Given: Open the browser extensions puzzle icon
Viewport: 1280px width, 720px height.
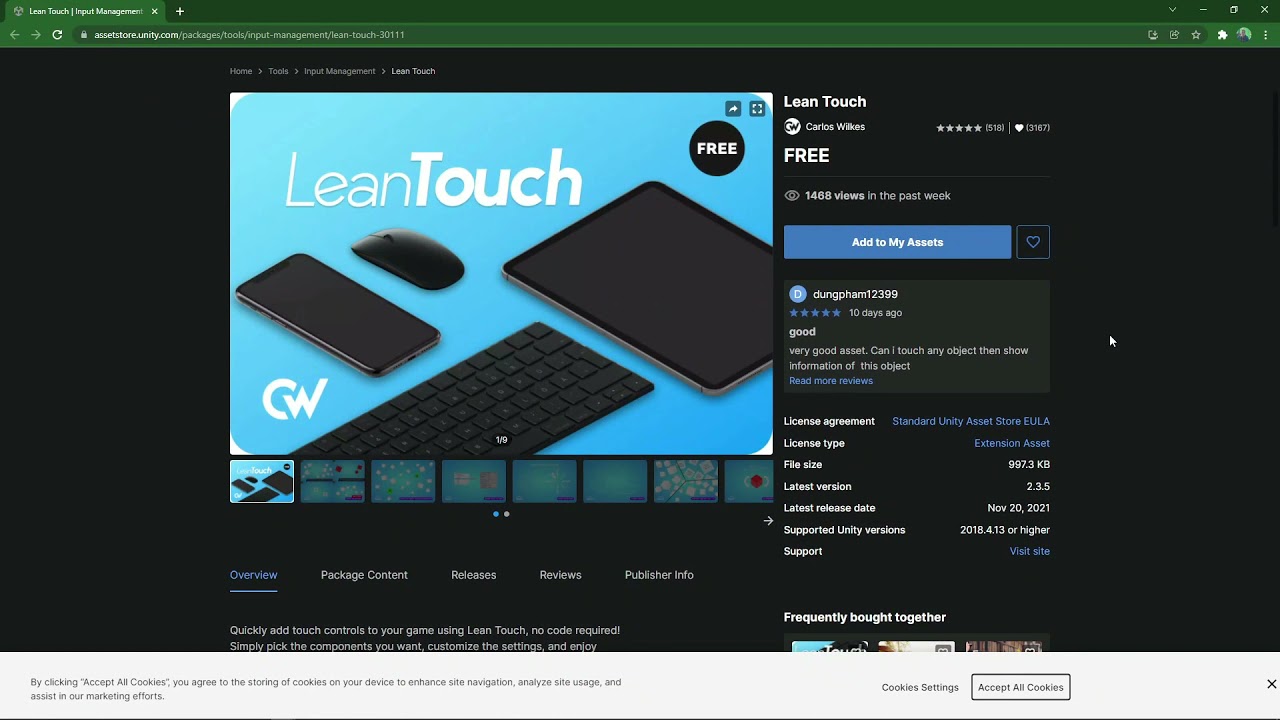Looking at the screenshot, I should (x=1222, y=34).
